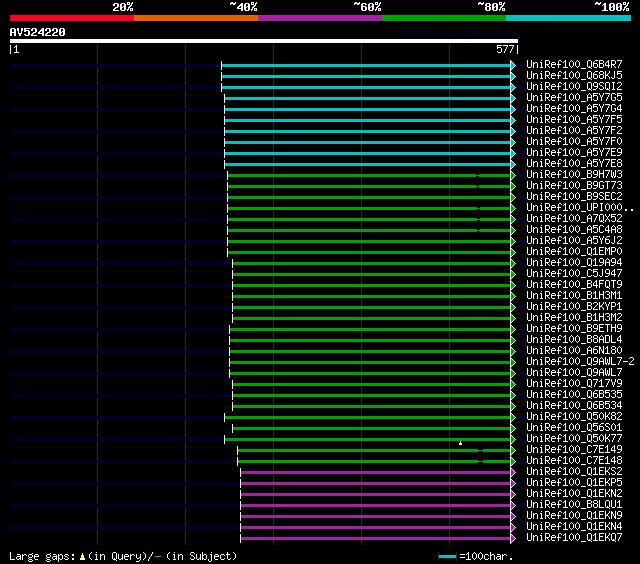Select the UniRef100_Q50K82 label
The width and height of the screenshot is (640, 564).
[x=574, y=417]
